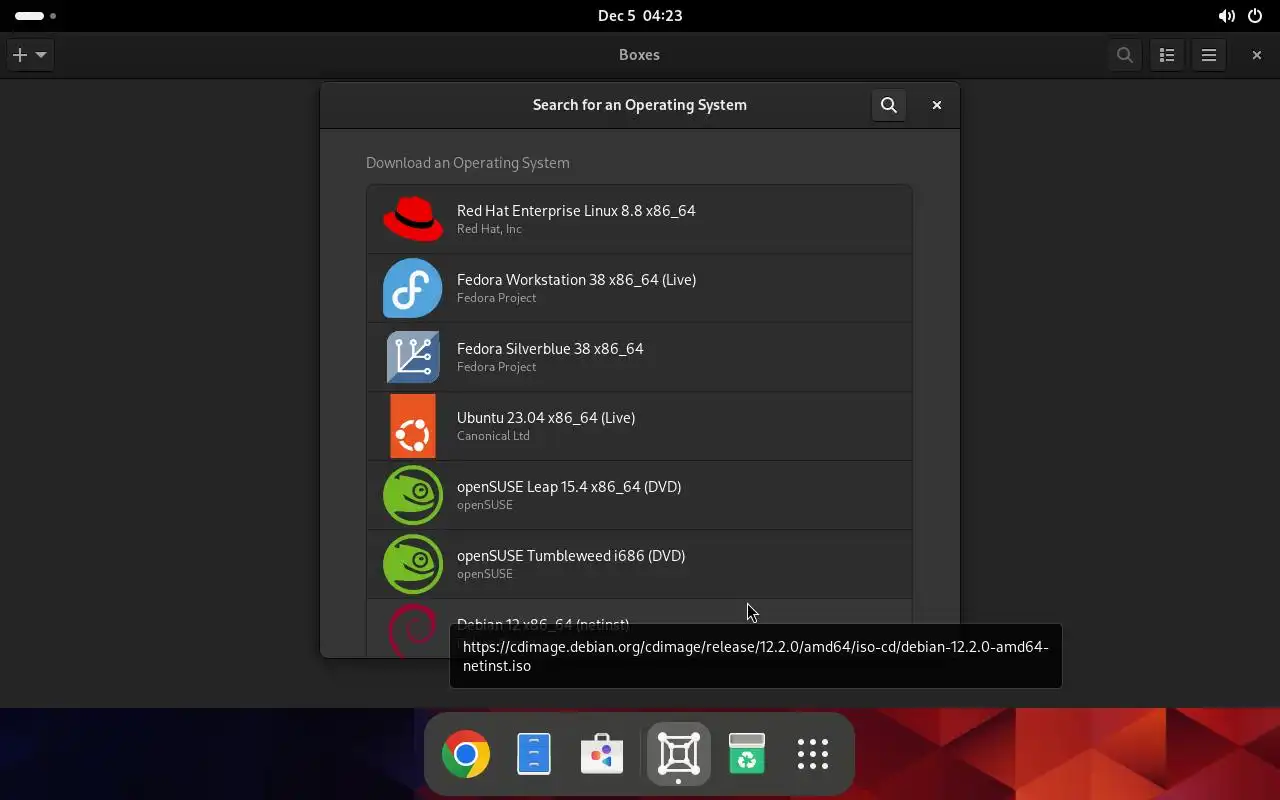Viewport: 1280px width, 800px height.
Task: Switch Boxes to list view
Action: [1167, 55]
